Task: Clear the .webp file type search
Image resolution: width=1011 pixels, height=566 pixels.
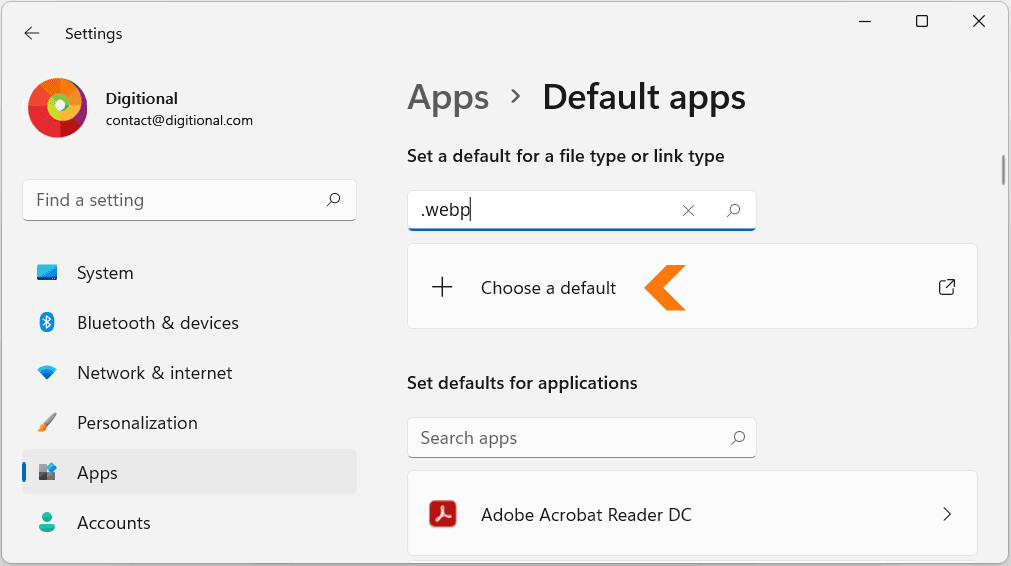Action: [x=688, y=210]
